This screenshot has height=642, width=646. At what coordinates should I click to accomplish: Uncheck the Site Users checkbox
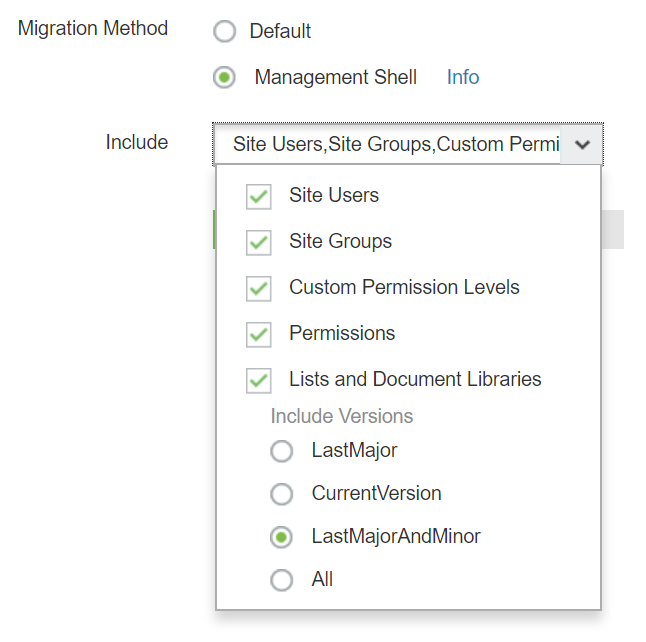[259, 196]
